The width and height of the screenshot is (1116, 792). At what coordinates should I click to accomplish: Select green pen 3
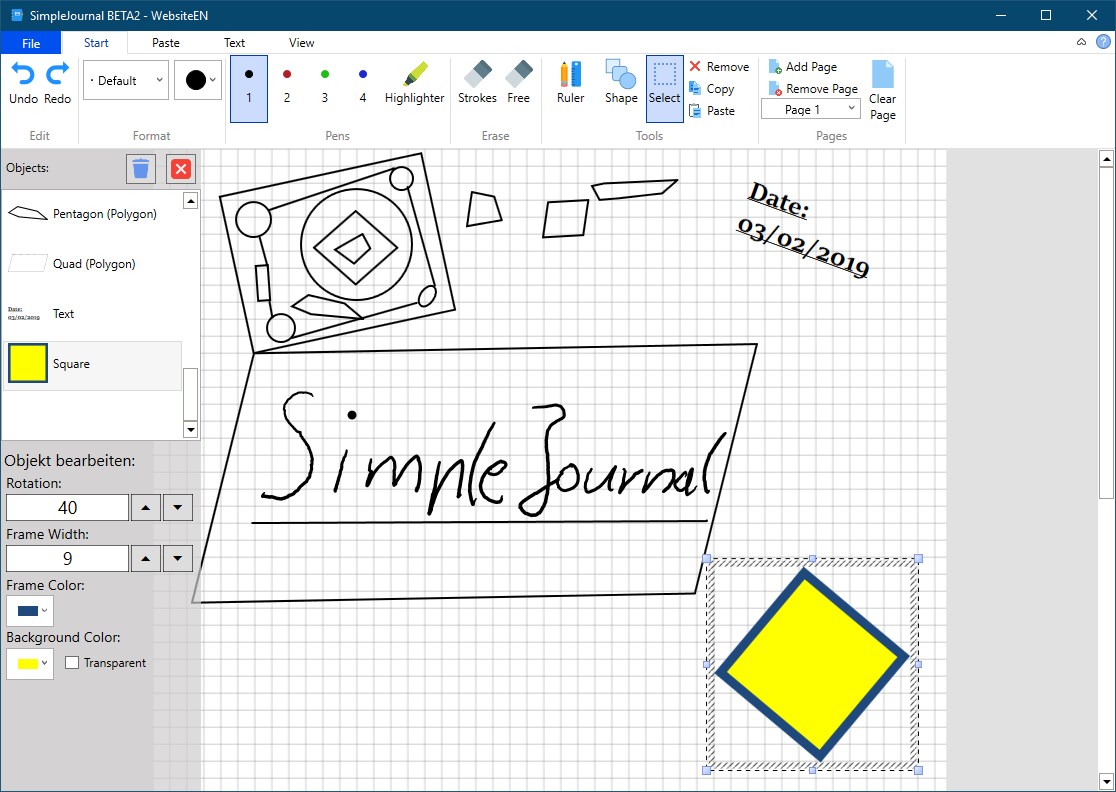(325, 88)
